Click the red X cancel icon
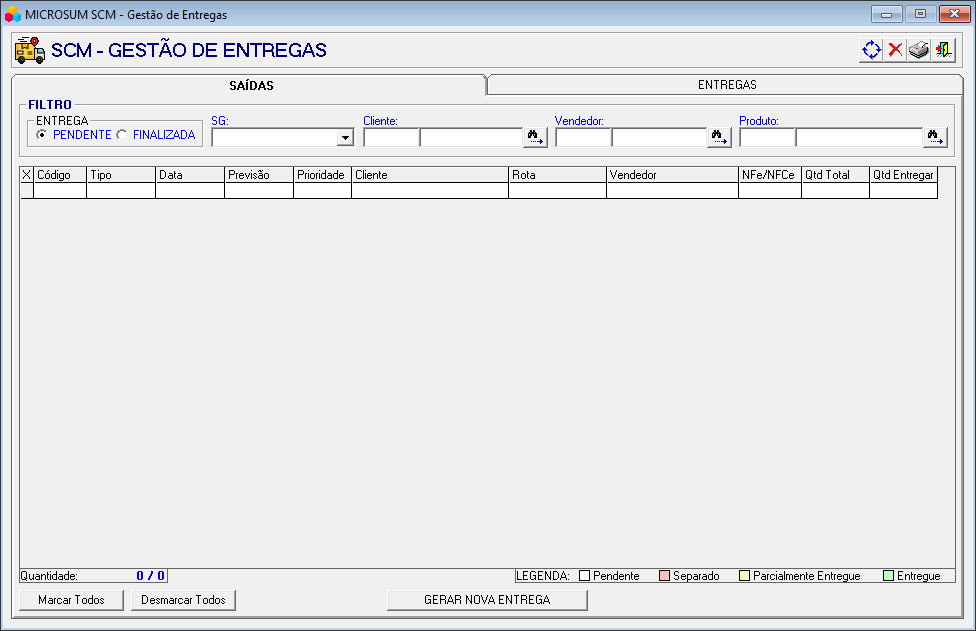Viewport: 976px width, 631px height. [895, 50]
